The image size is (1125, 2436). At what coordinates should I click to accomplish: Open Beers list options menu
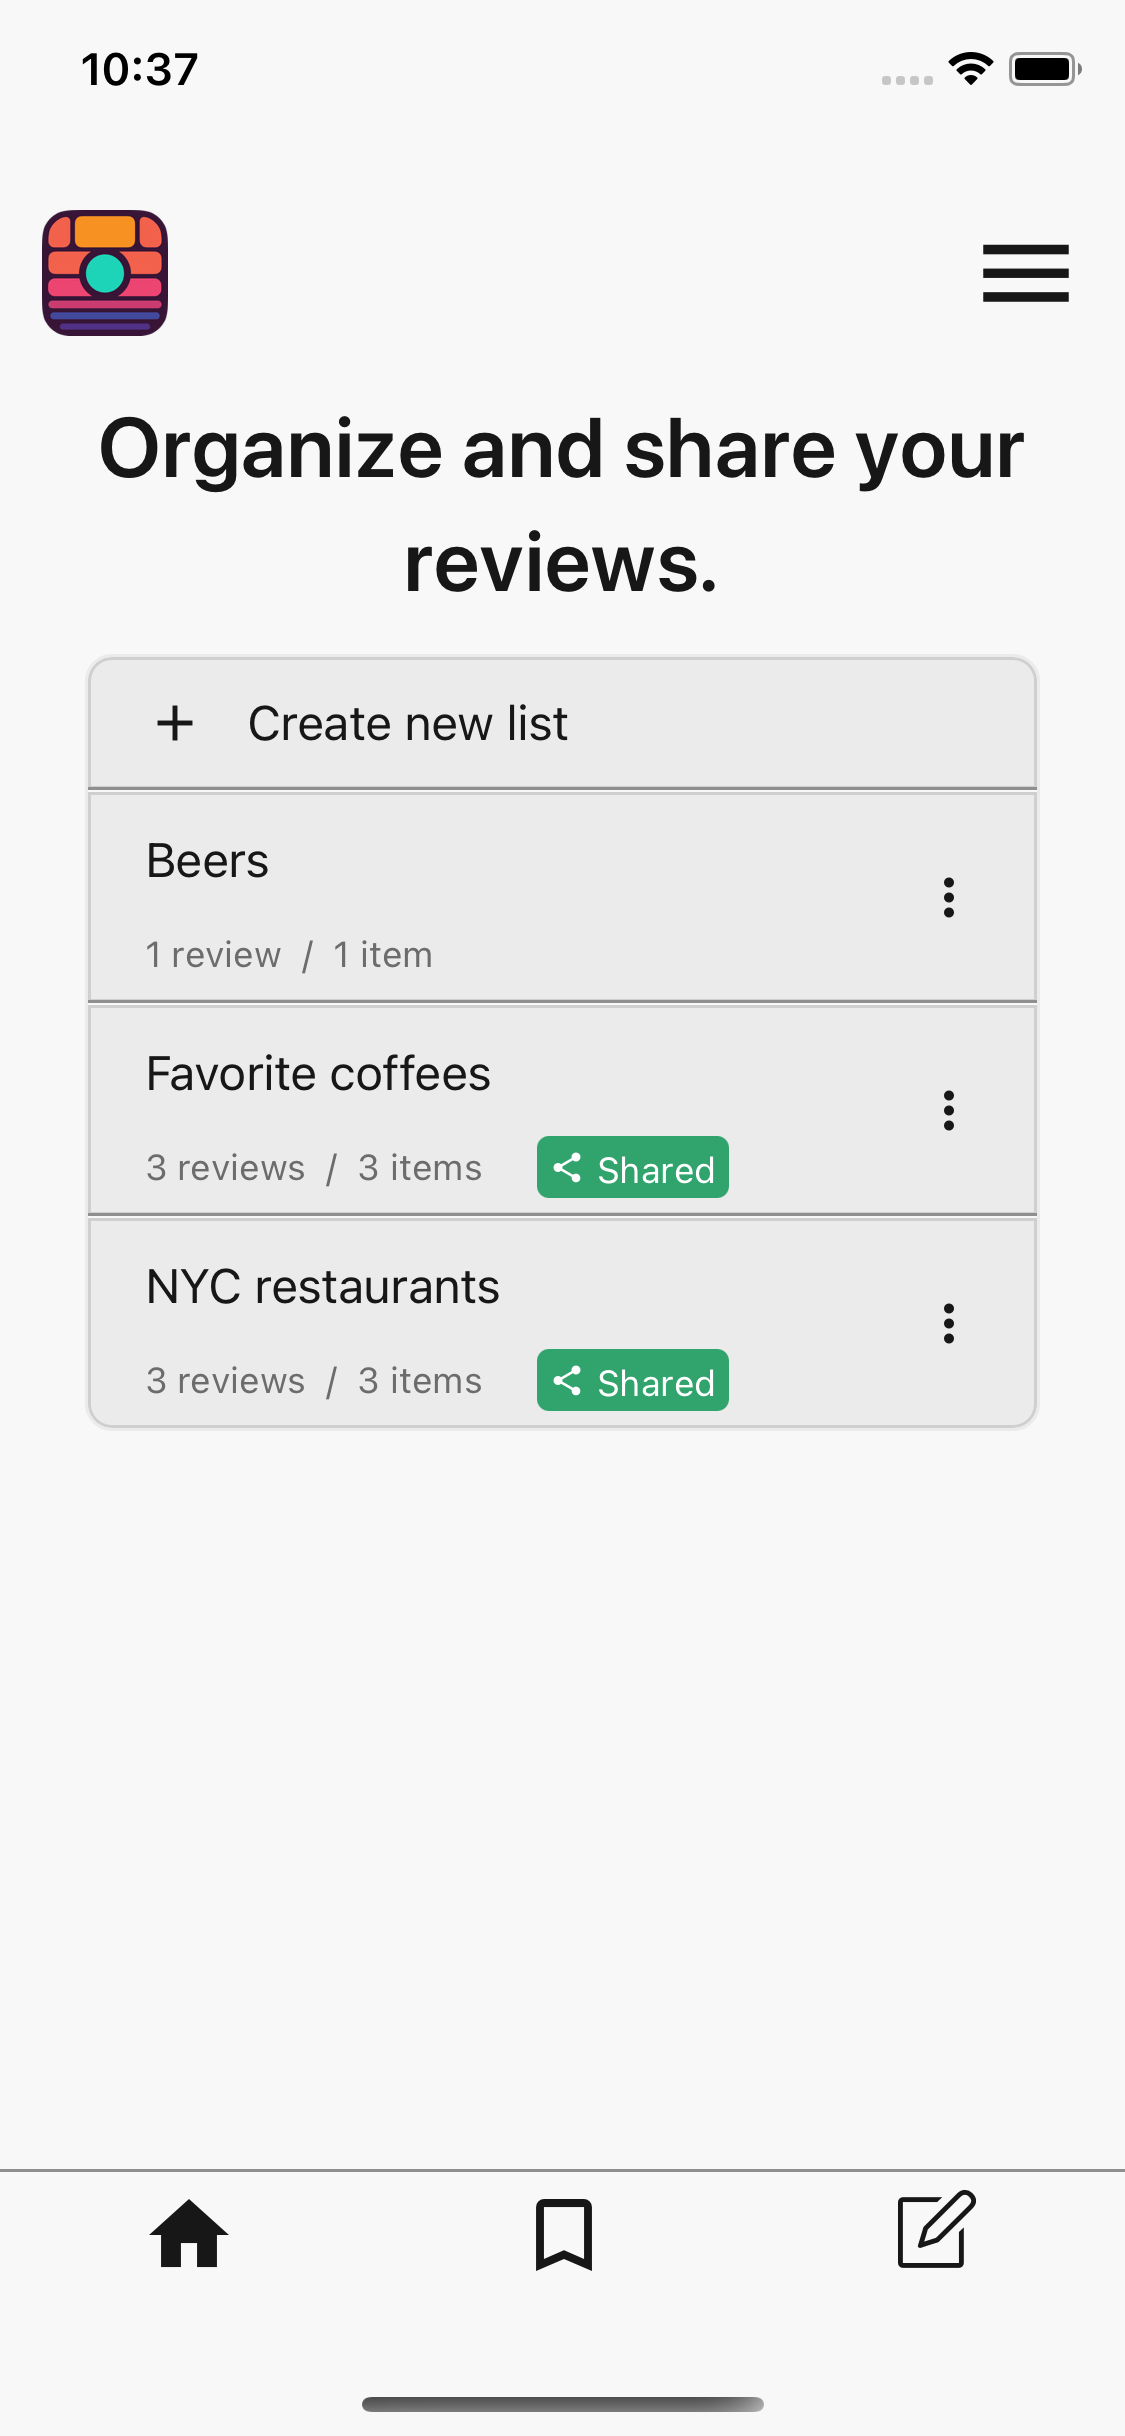click(x=948, y=897)
